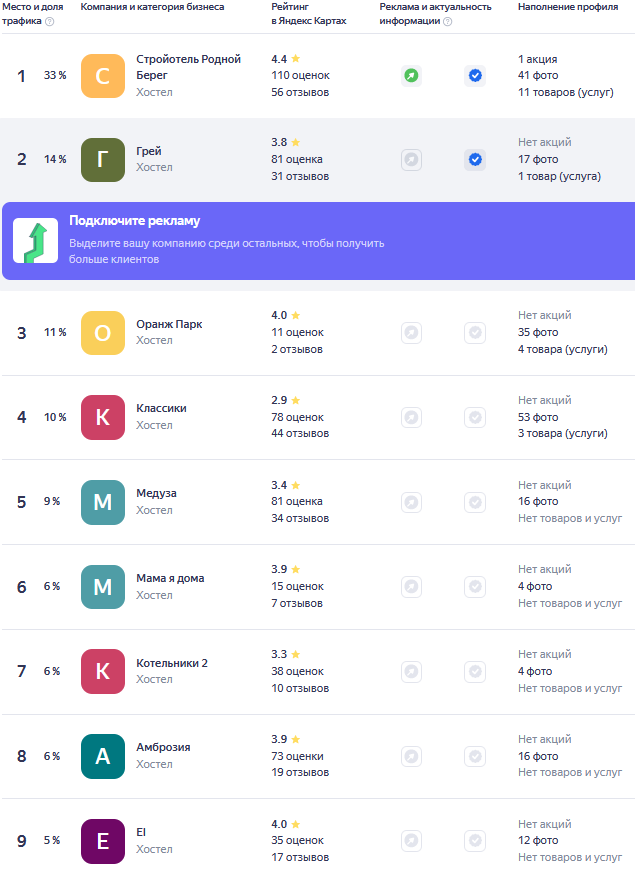The width and height of the screenshot is (635, 875).
Task: Open the company name 'El'
Action: [x=141, y=832]
